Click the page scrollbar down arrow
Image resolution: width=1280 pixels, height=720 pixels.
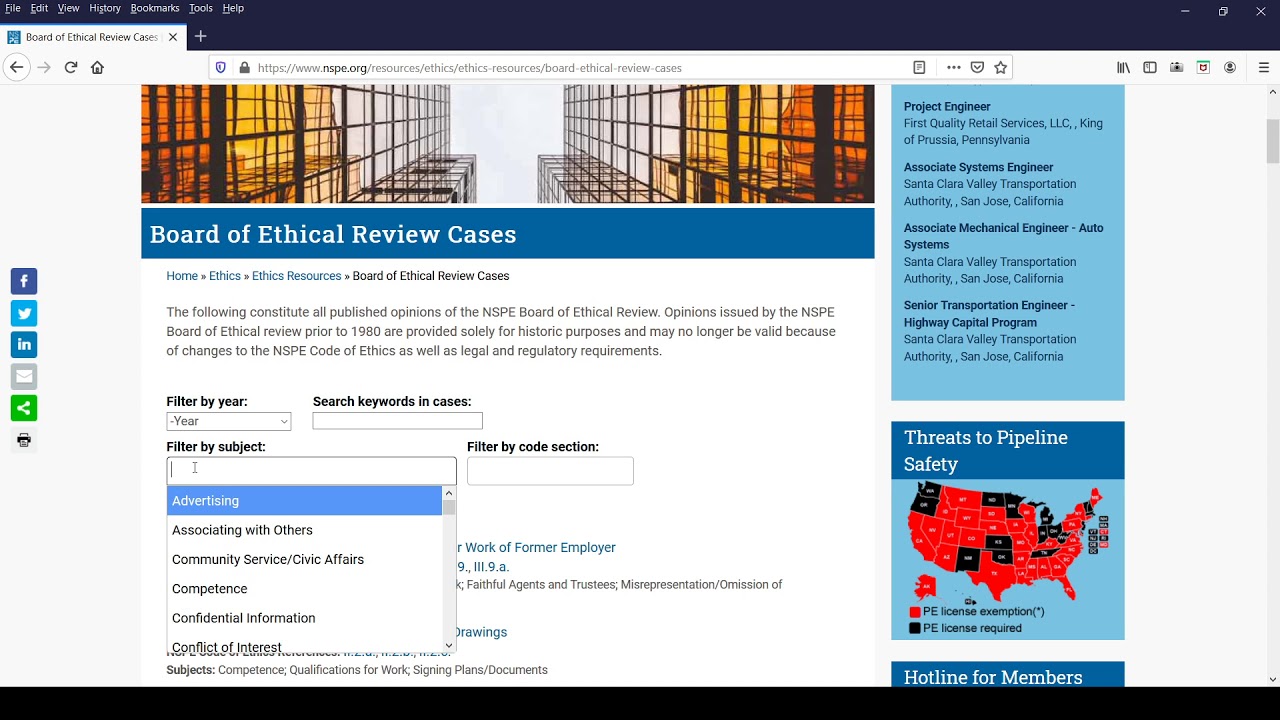point(1273,680)
